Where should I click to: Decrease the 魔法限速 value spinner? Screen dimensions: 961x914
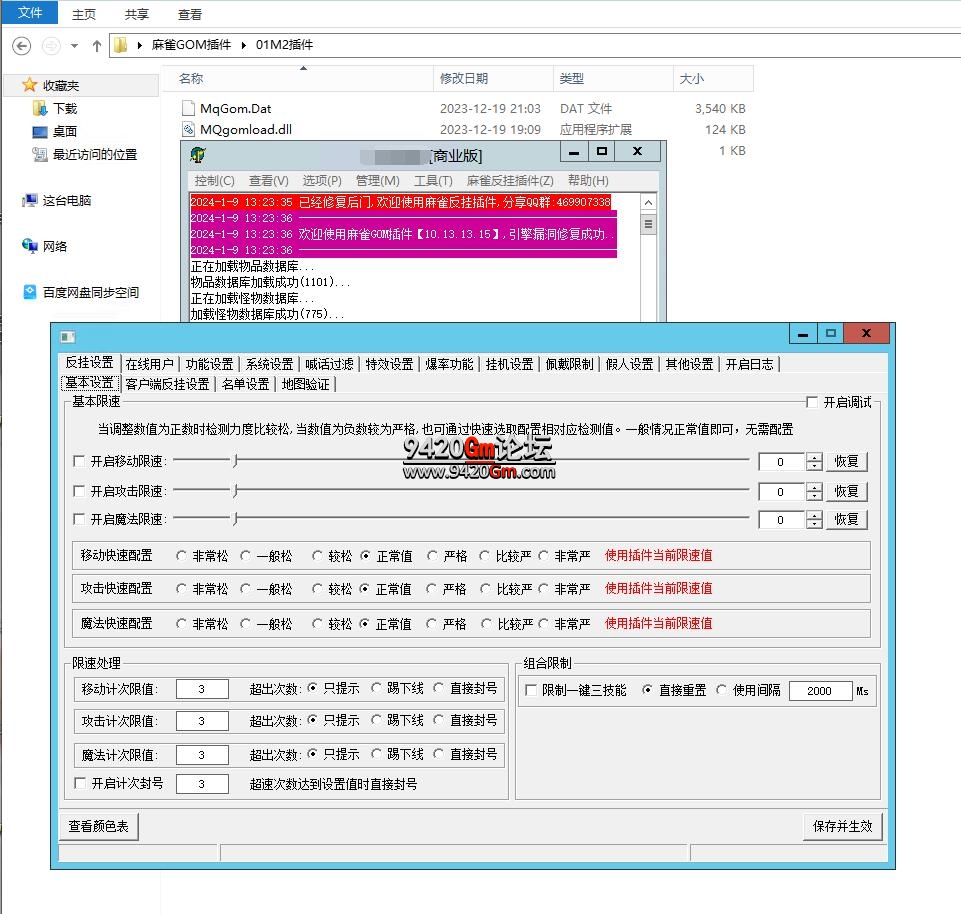coord(814,524)
